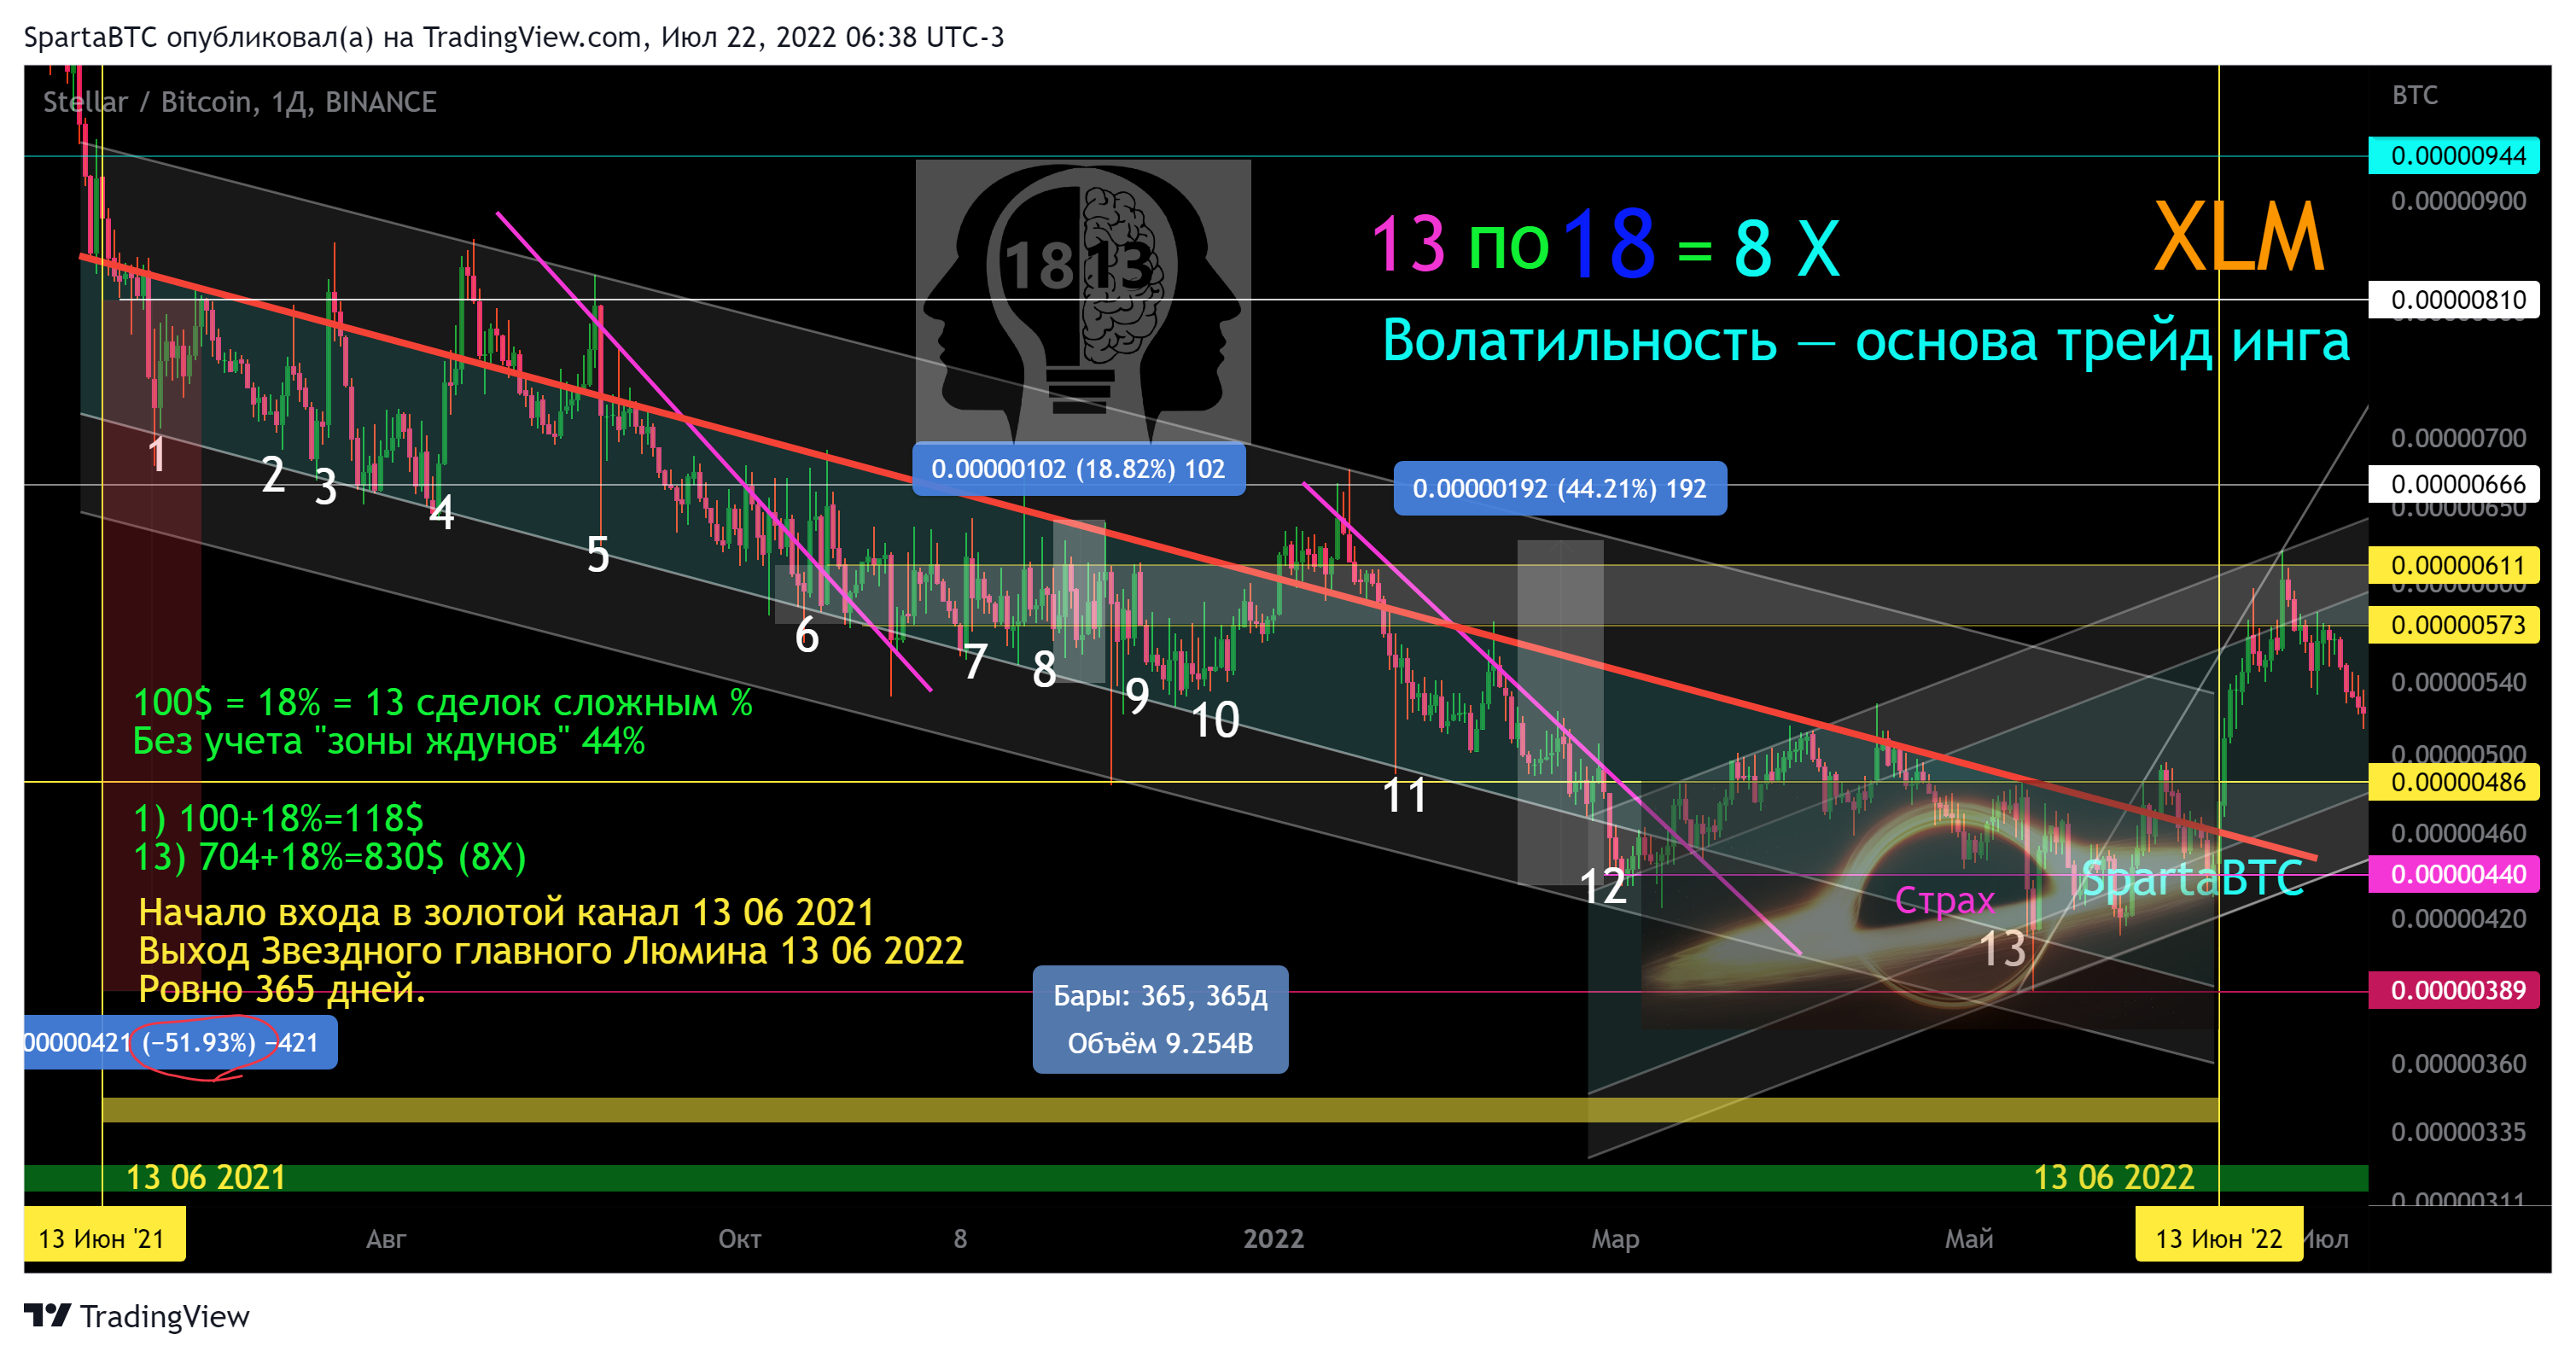2576x1358 pixels.
Task: Click the BTC currency label on price axis
Action: pos(2414,96)
